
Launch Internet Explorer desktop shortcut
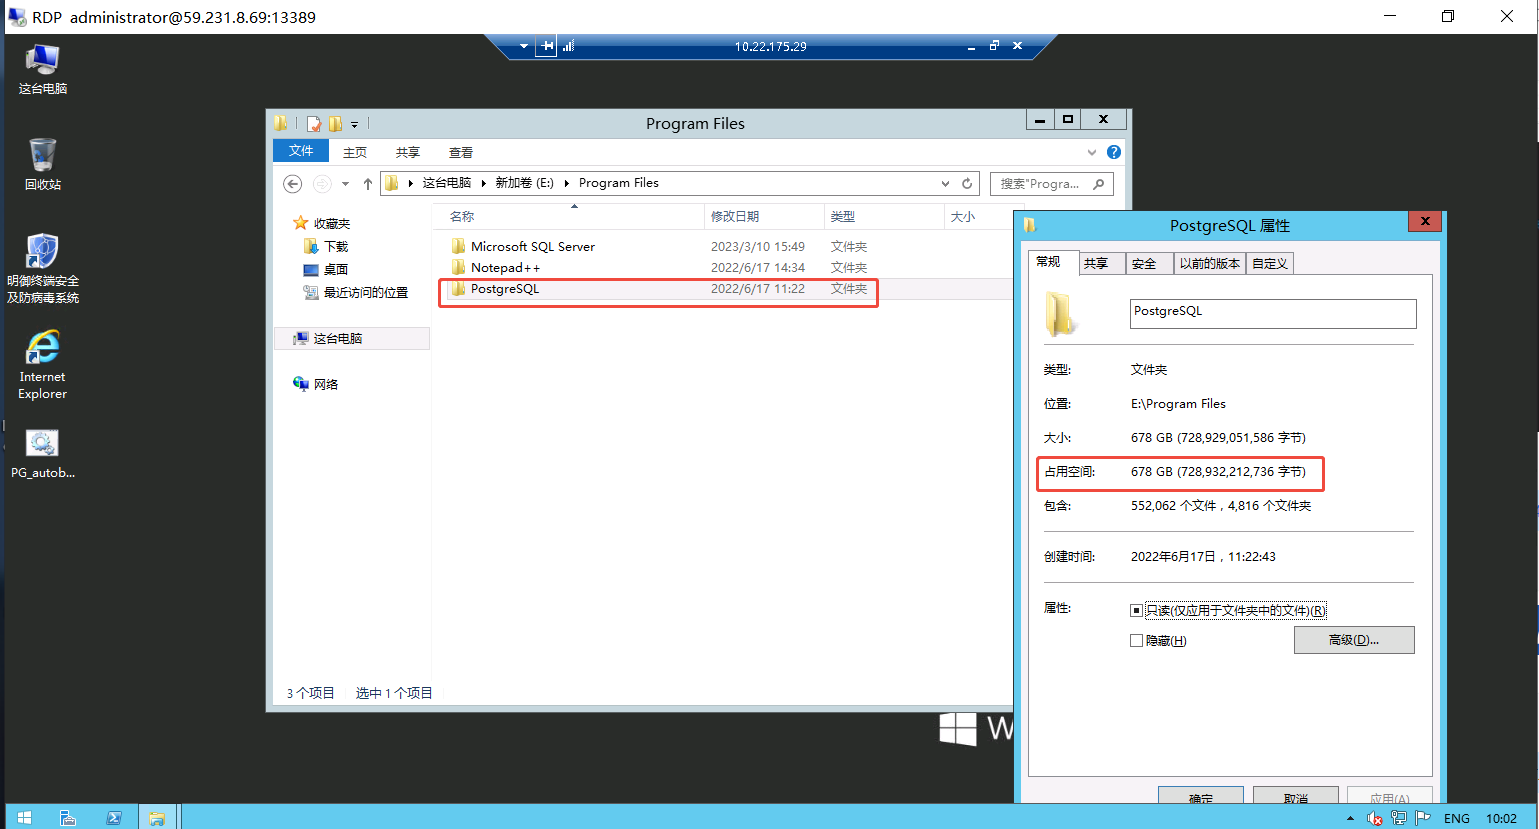point(42,364)
